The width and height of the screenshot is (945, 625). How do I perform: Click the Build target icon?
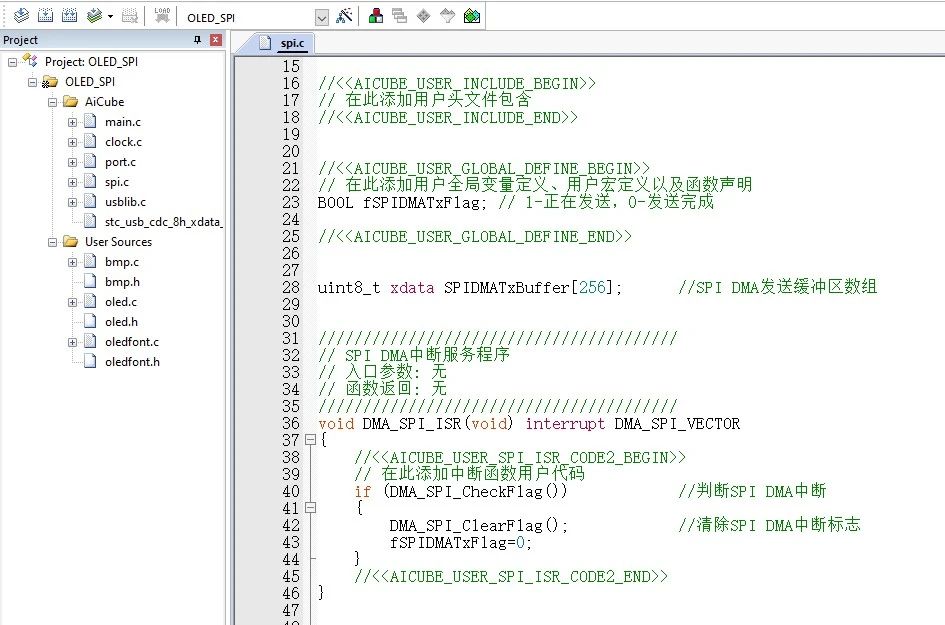pos(46,16)
